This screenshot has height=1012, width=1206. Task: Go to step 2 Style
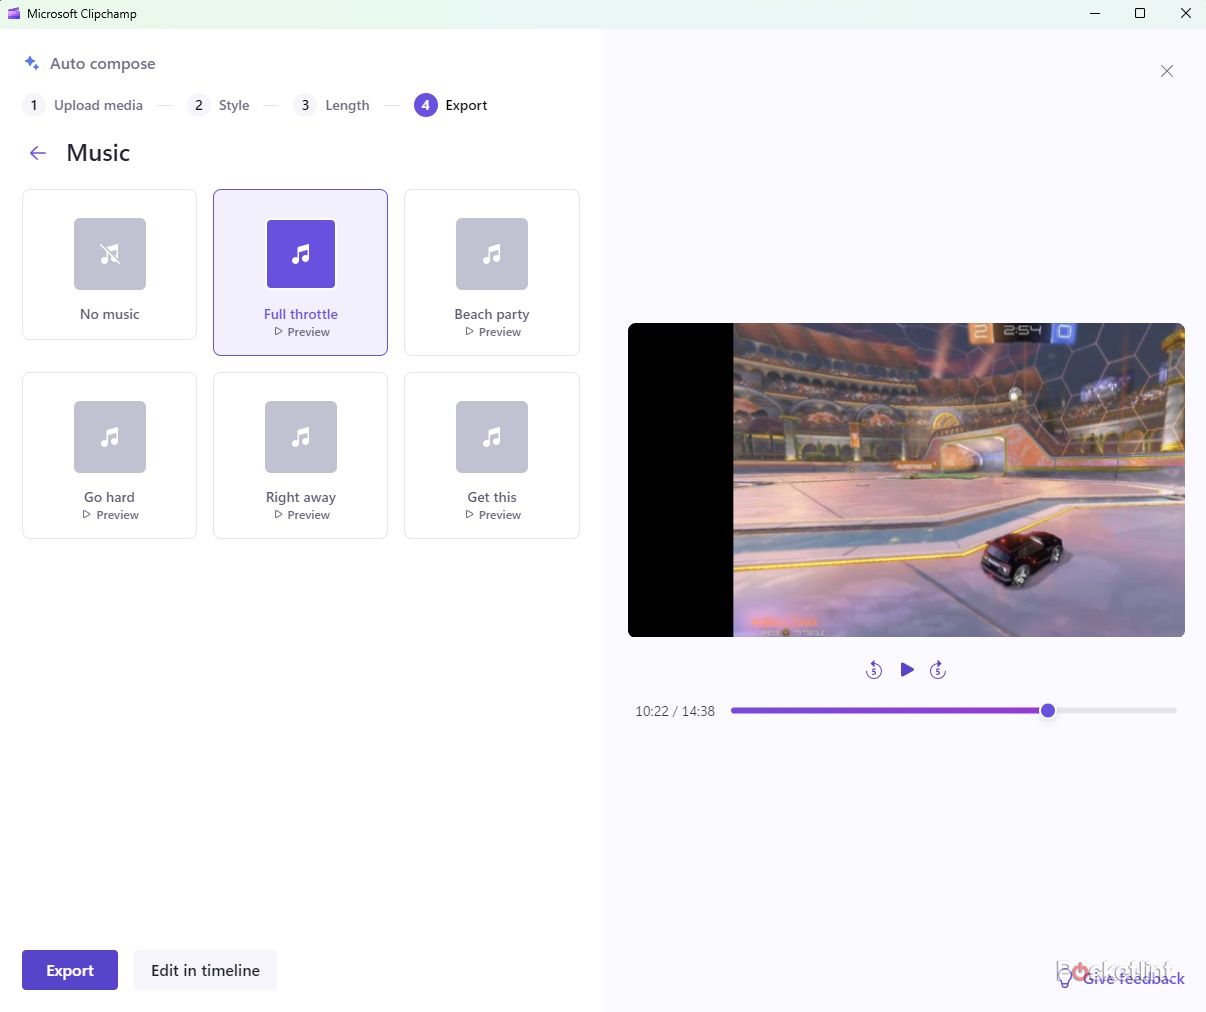click(x=219, y=105)
